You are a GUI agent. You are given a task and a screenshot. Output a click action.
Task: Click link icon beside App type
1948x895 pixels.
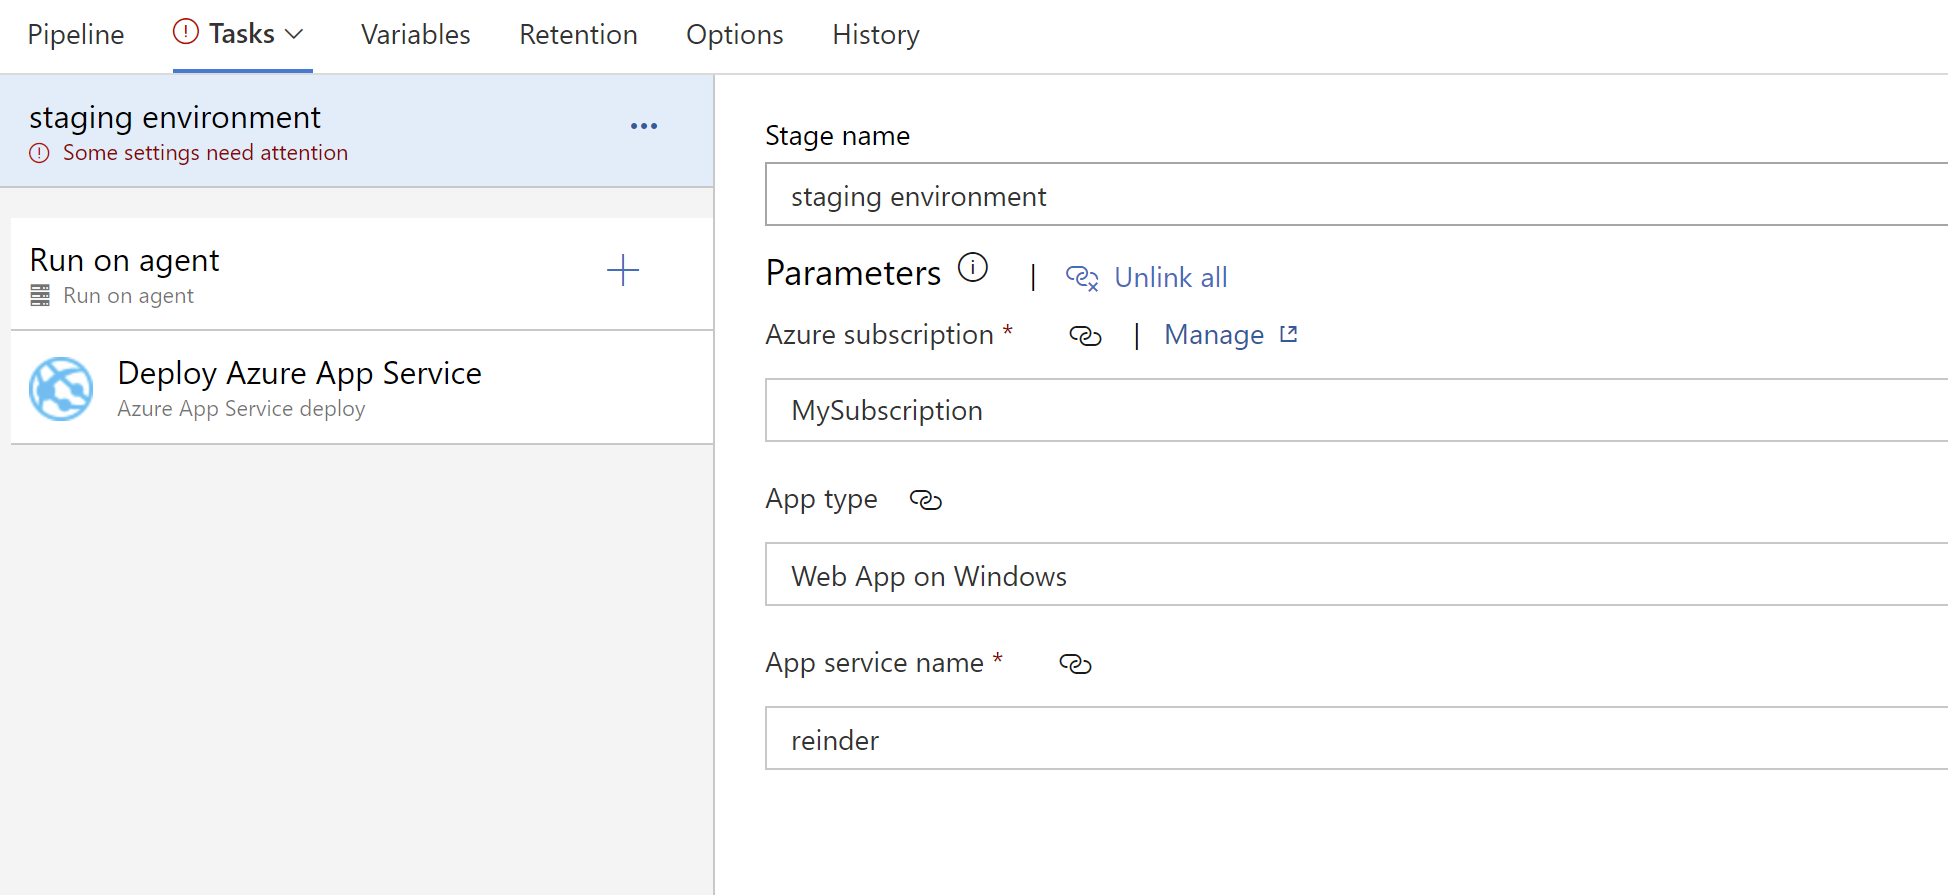(925, 500)
